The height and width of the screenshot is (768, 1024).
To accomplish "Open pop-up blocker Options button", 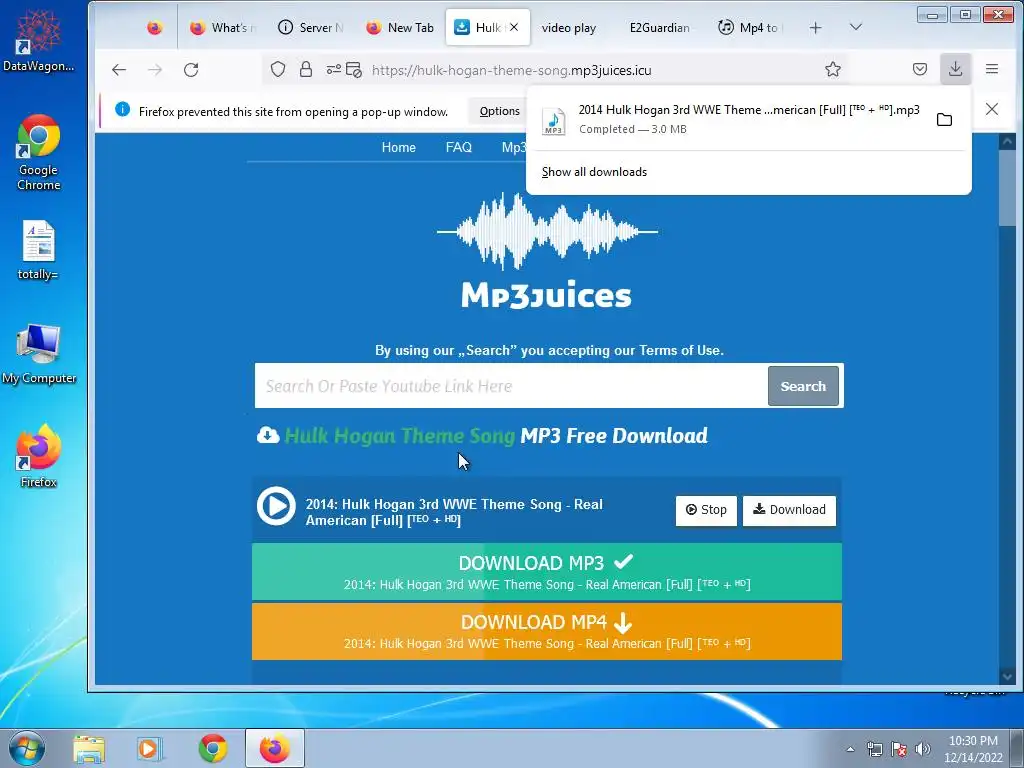I will click(x=500, y=111).
